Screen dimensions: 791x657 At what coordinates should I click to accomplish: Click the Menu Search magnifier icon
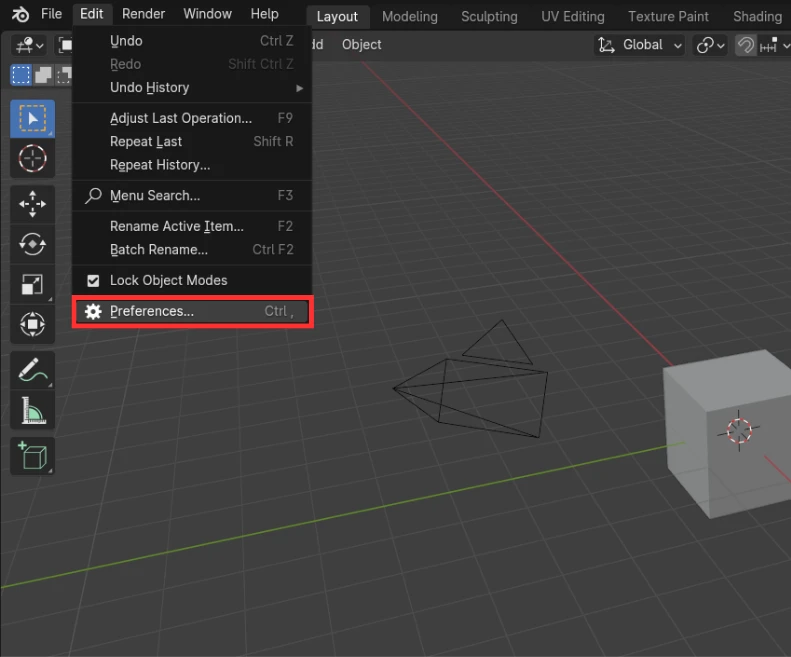(93, 196)
